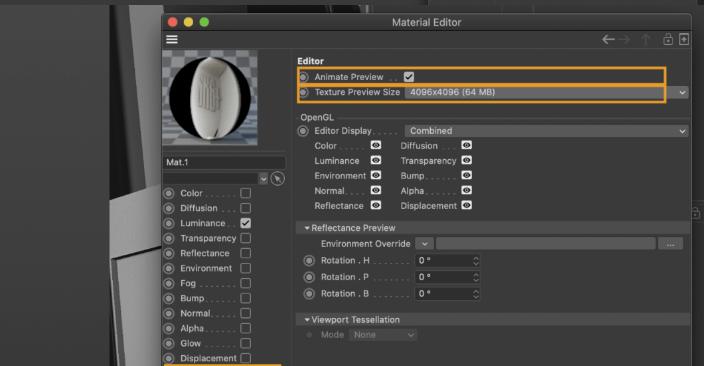Click the circle icon beside Alpha channel
Viewport: 704px width, 366px height.
click(169, 329)
